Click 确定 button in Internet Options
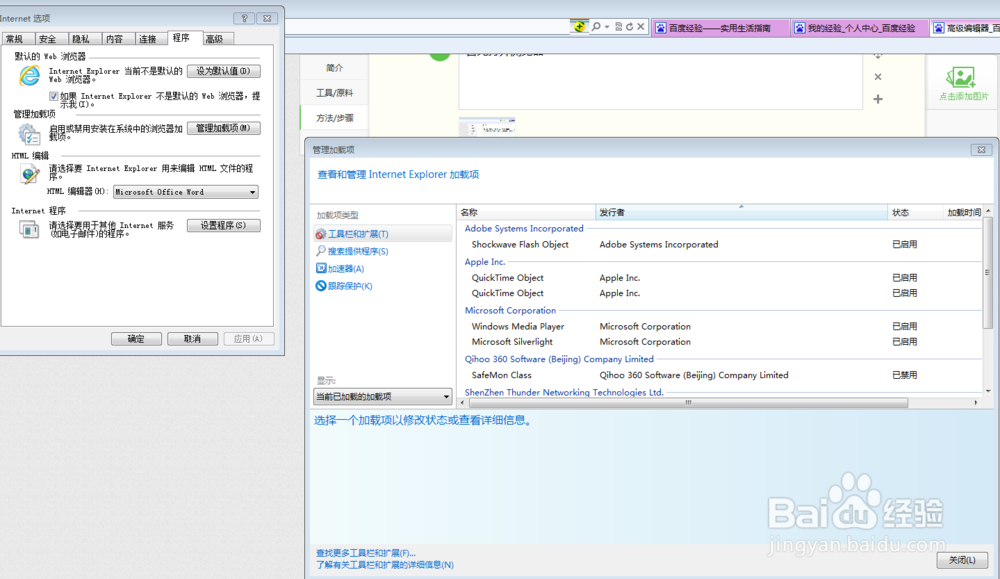 136,339
